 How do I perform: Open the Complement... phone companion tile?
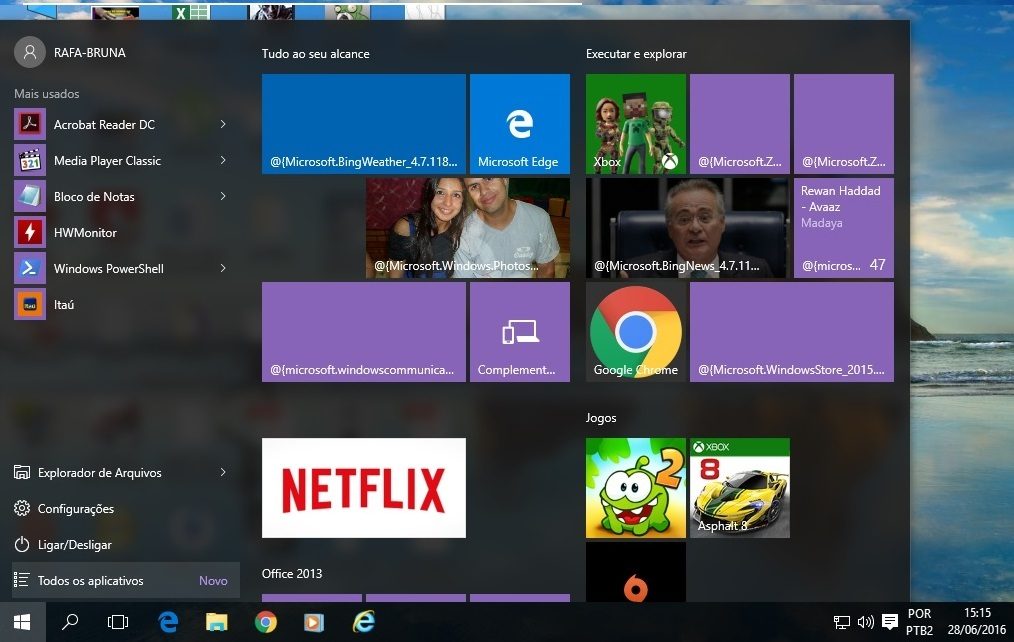click(x=520, y=332)
